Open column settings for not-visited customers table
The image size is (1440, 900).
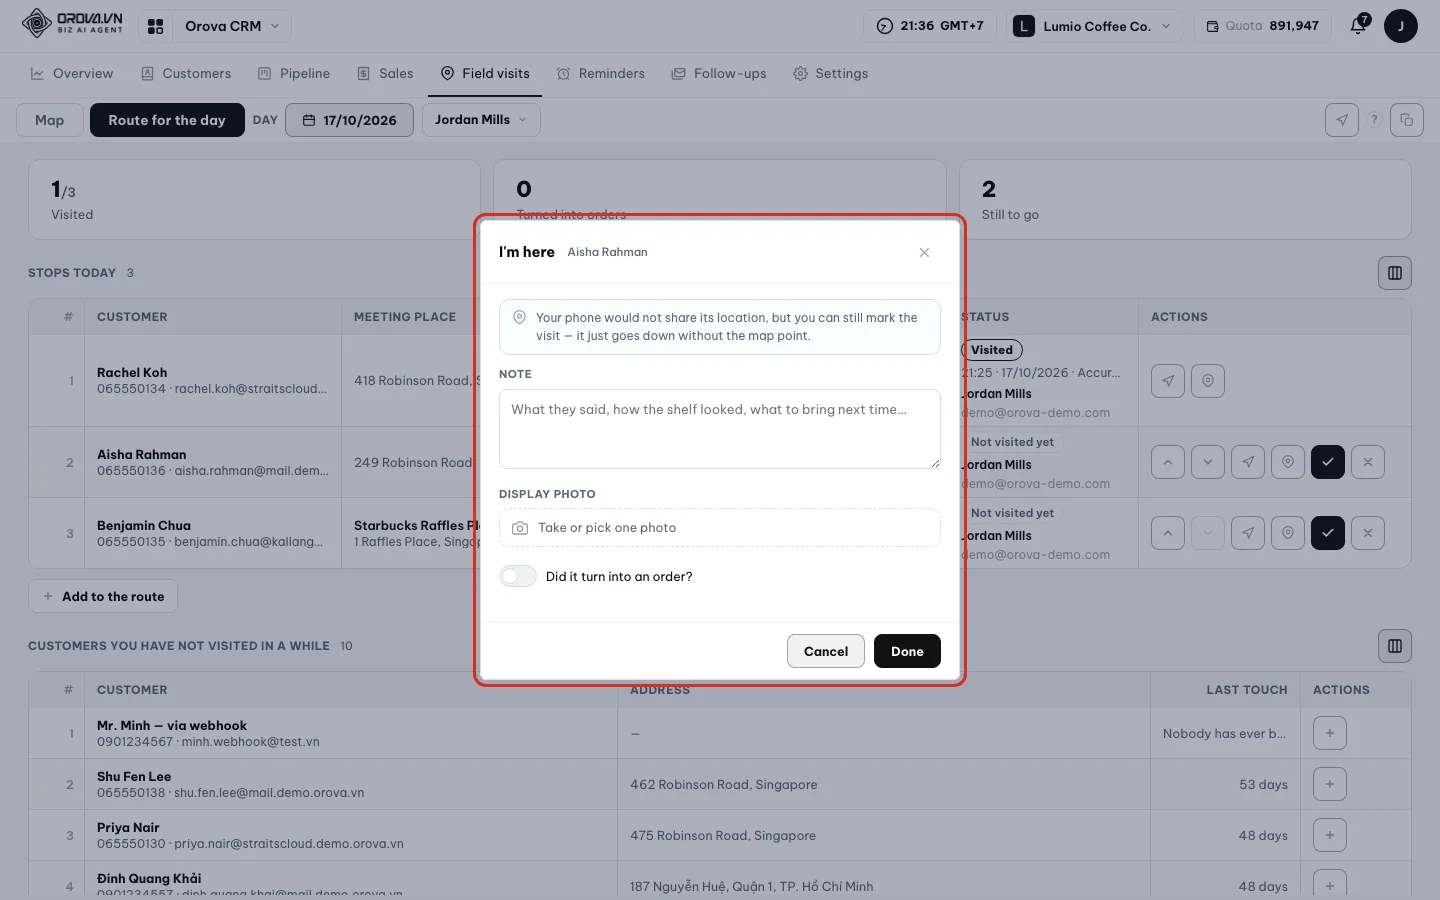pos(1395,646)
